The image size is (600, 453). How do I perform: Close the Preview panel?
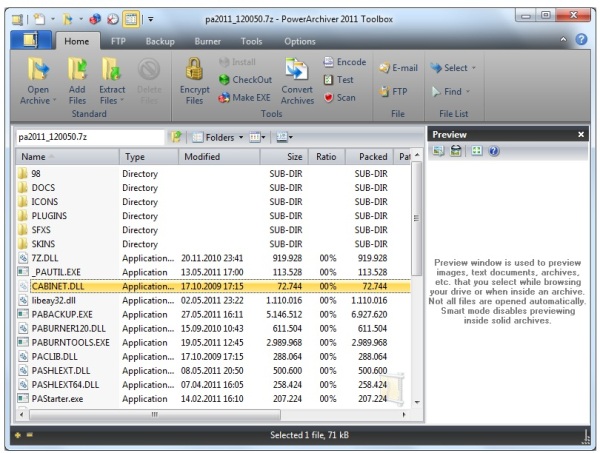(x=581, y=134)
